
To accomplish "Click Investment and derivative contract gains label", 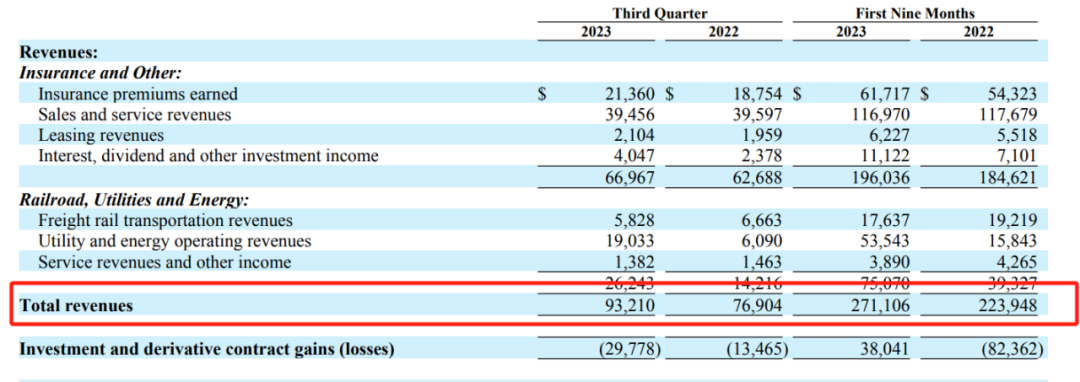I will tap(207, 350).
